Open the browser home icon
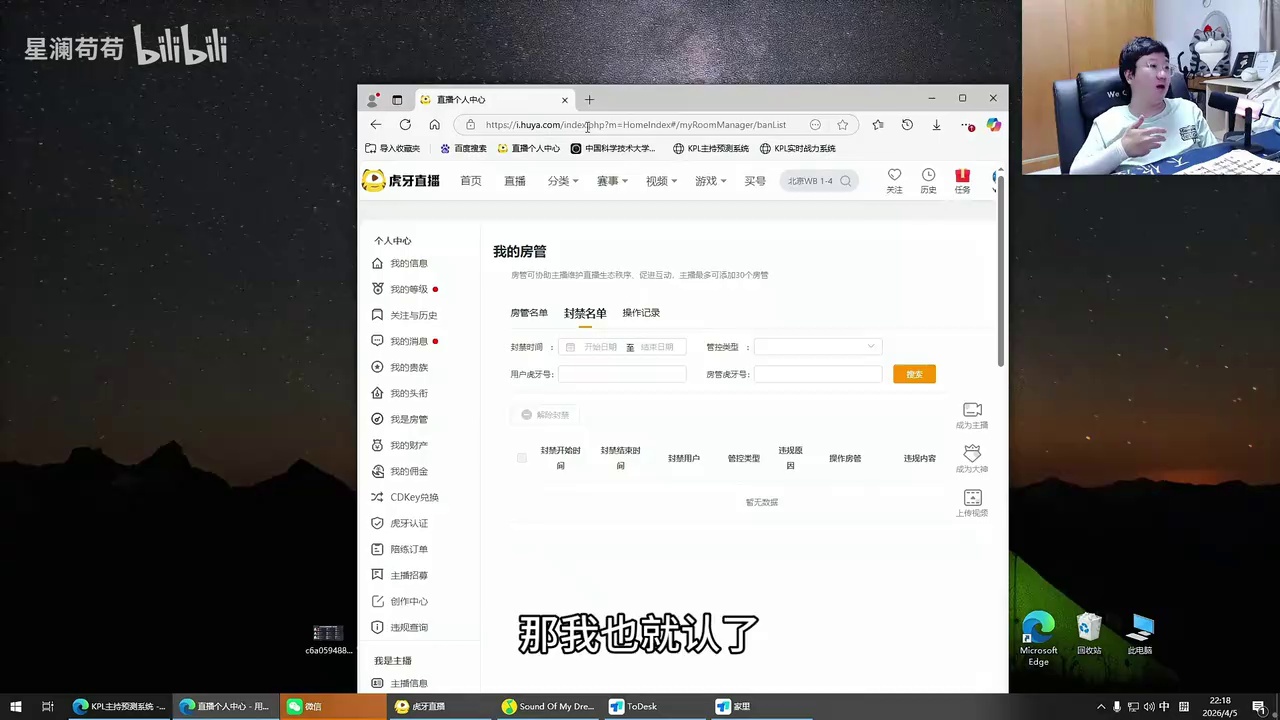The image size is (1280, 720). pyautogui.click(x=434, y=125)
